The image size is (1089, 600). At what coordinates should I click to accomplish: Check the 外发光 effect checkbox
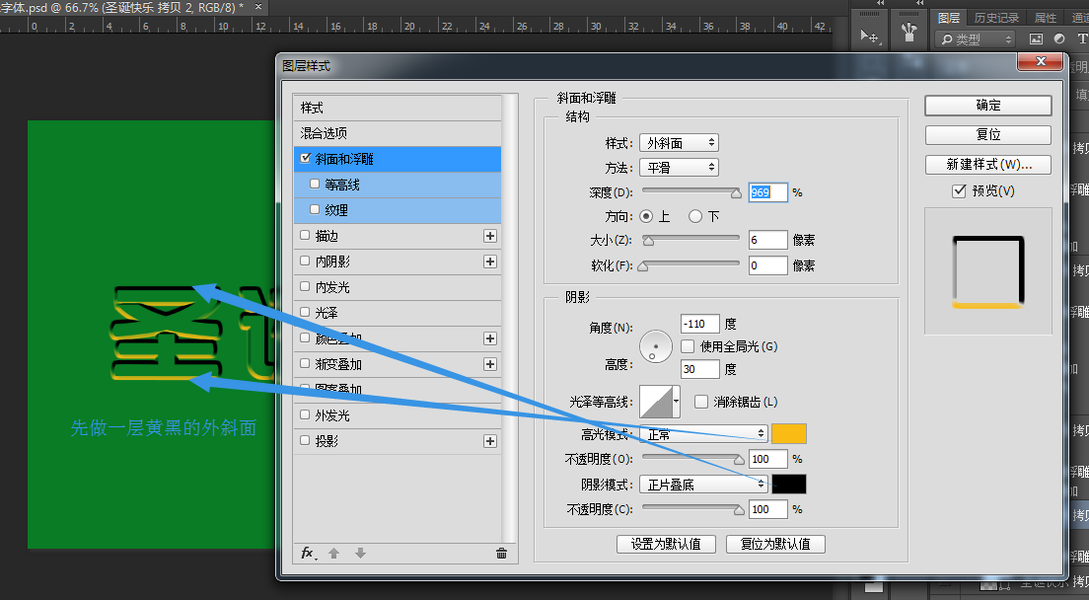tap(305, 415)
